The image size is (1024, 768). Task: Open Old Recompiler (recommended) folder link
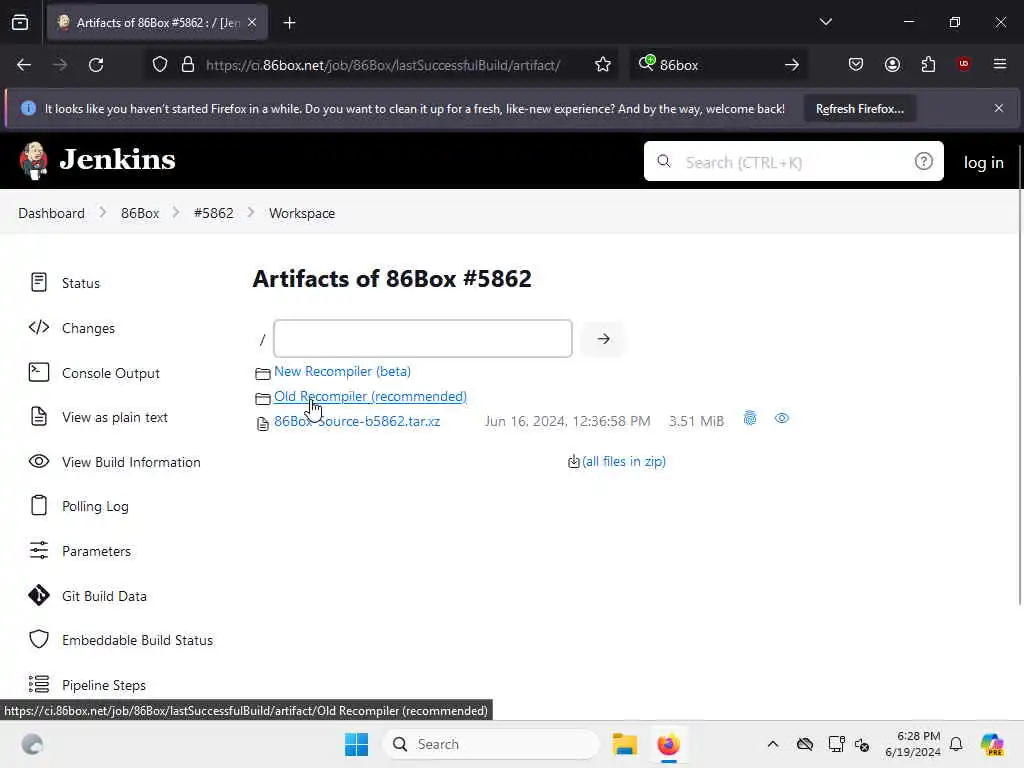pos(370,396)
